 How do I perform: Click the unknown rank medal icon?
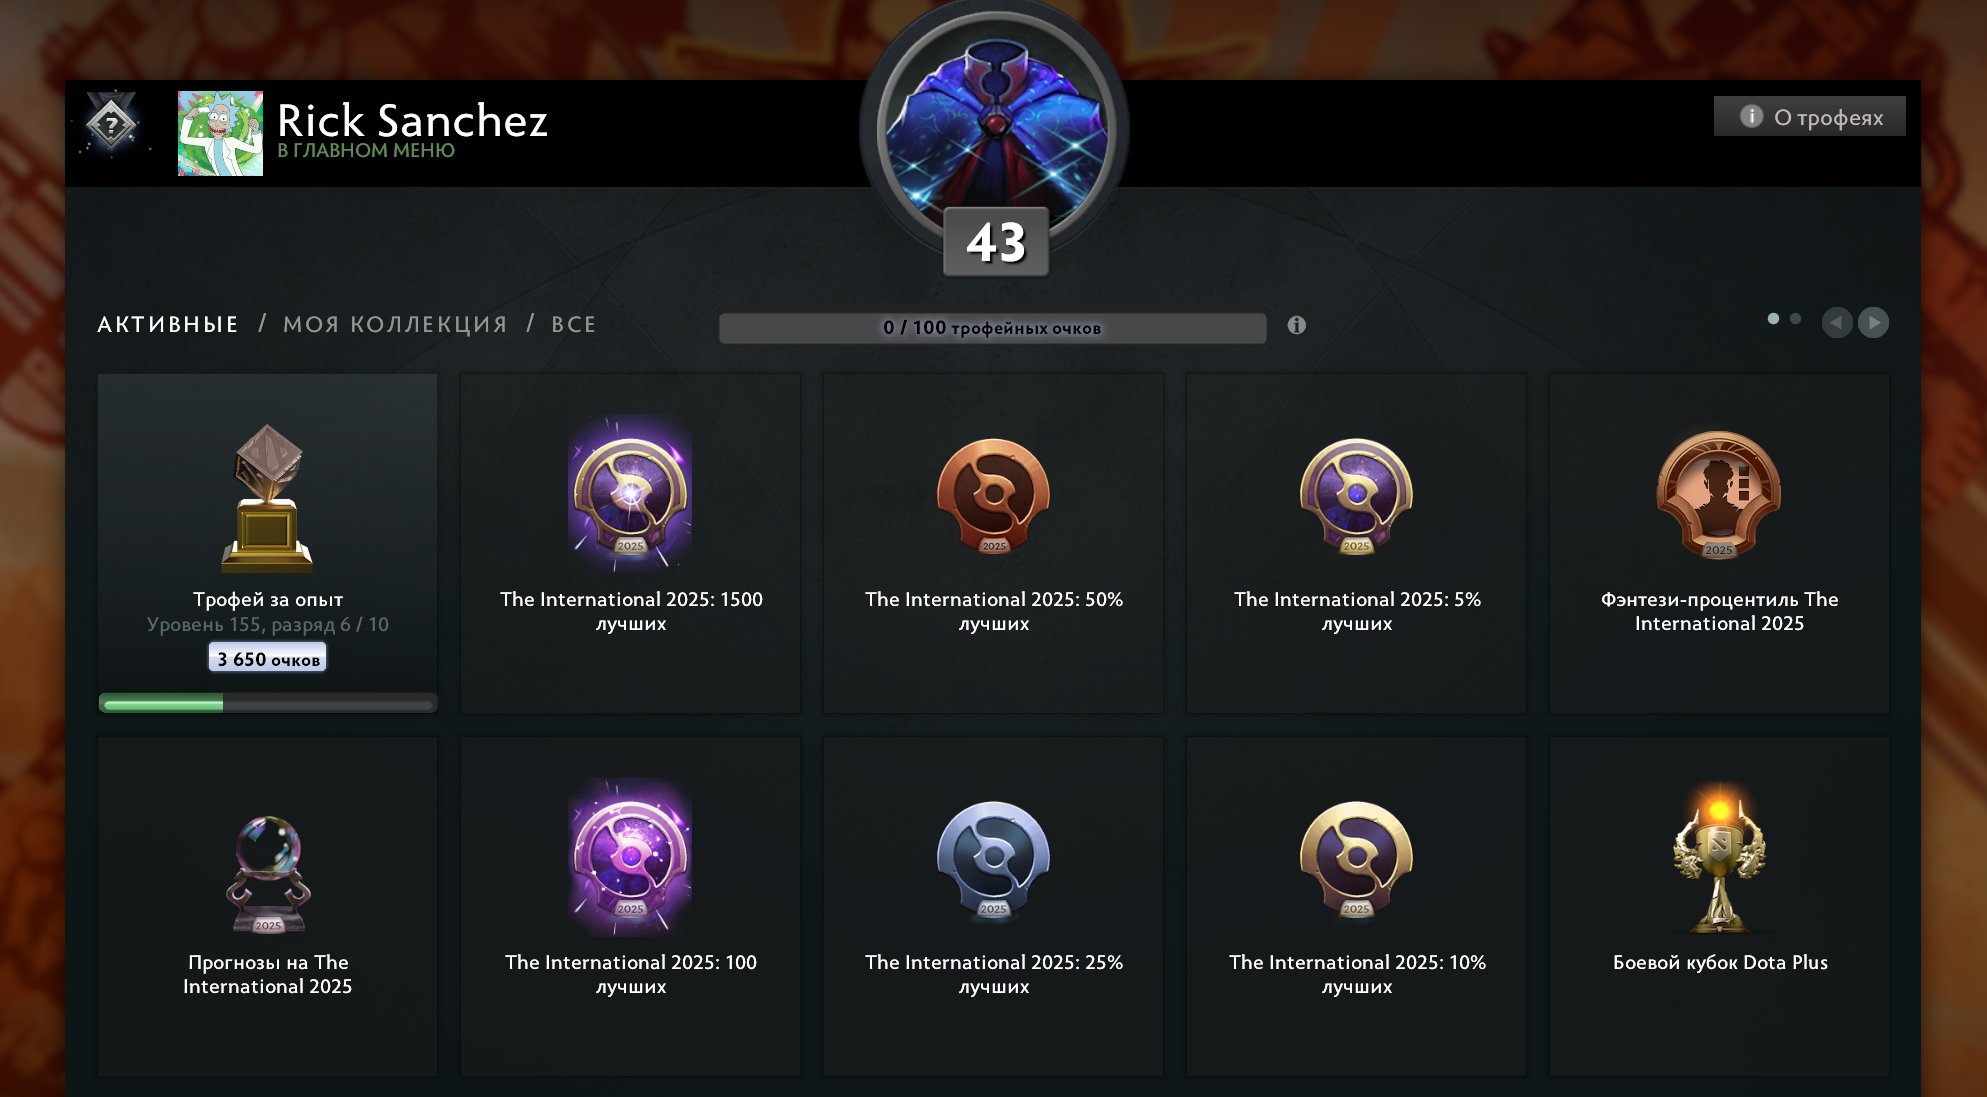pos(111,126)
